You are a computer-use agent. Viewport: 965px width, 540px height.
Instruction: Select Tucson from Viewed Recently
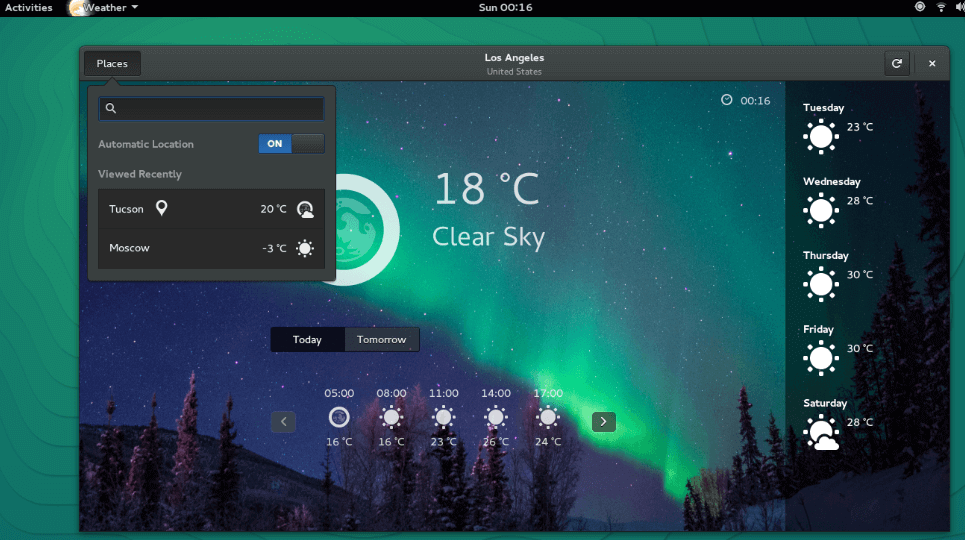pos(211,209)
